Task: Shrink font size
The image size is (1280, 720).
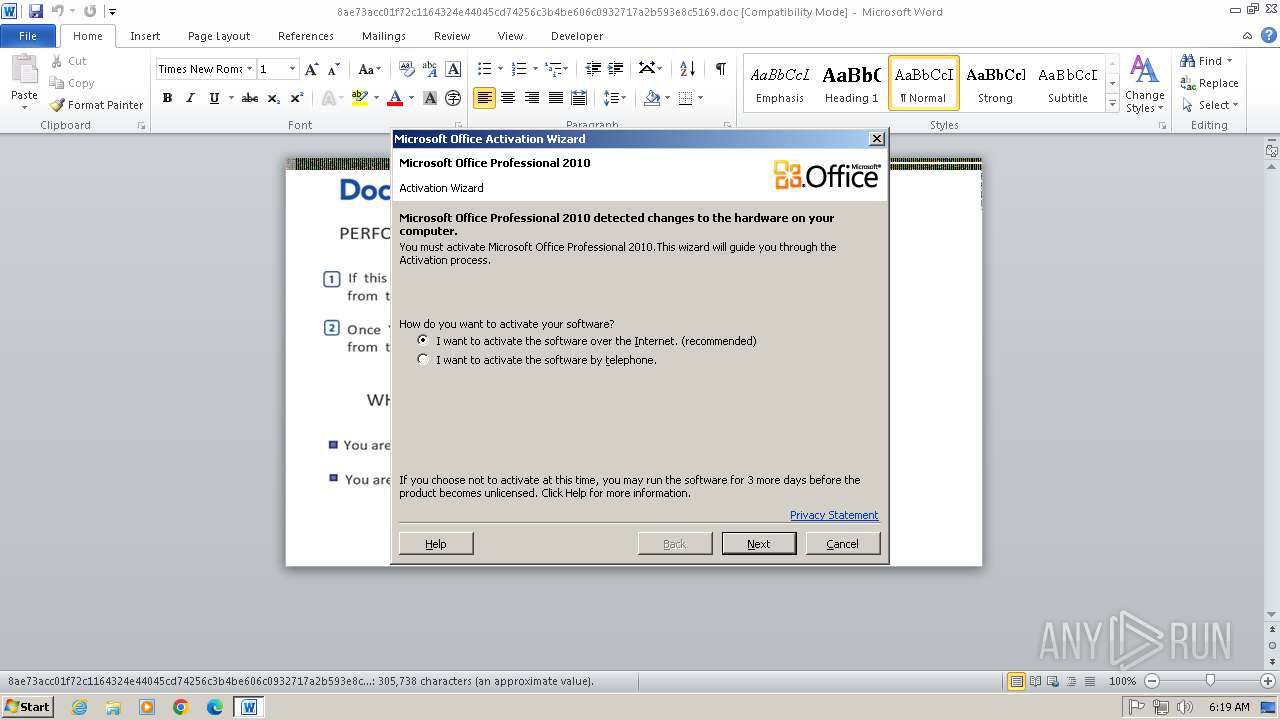Action: click(332, 69)
